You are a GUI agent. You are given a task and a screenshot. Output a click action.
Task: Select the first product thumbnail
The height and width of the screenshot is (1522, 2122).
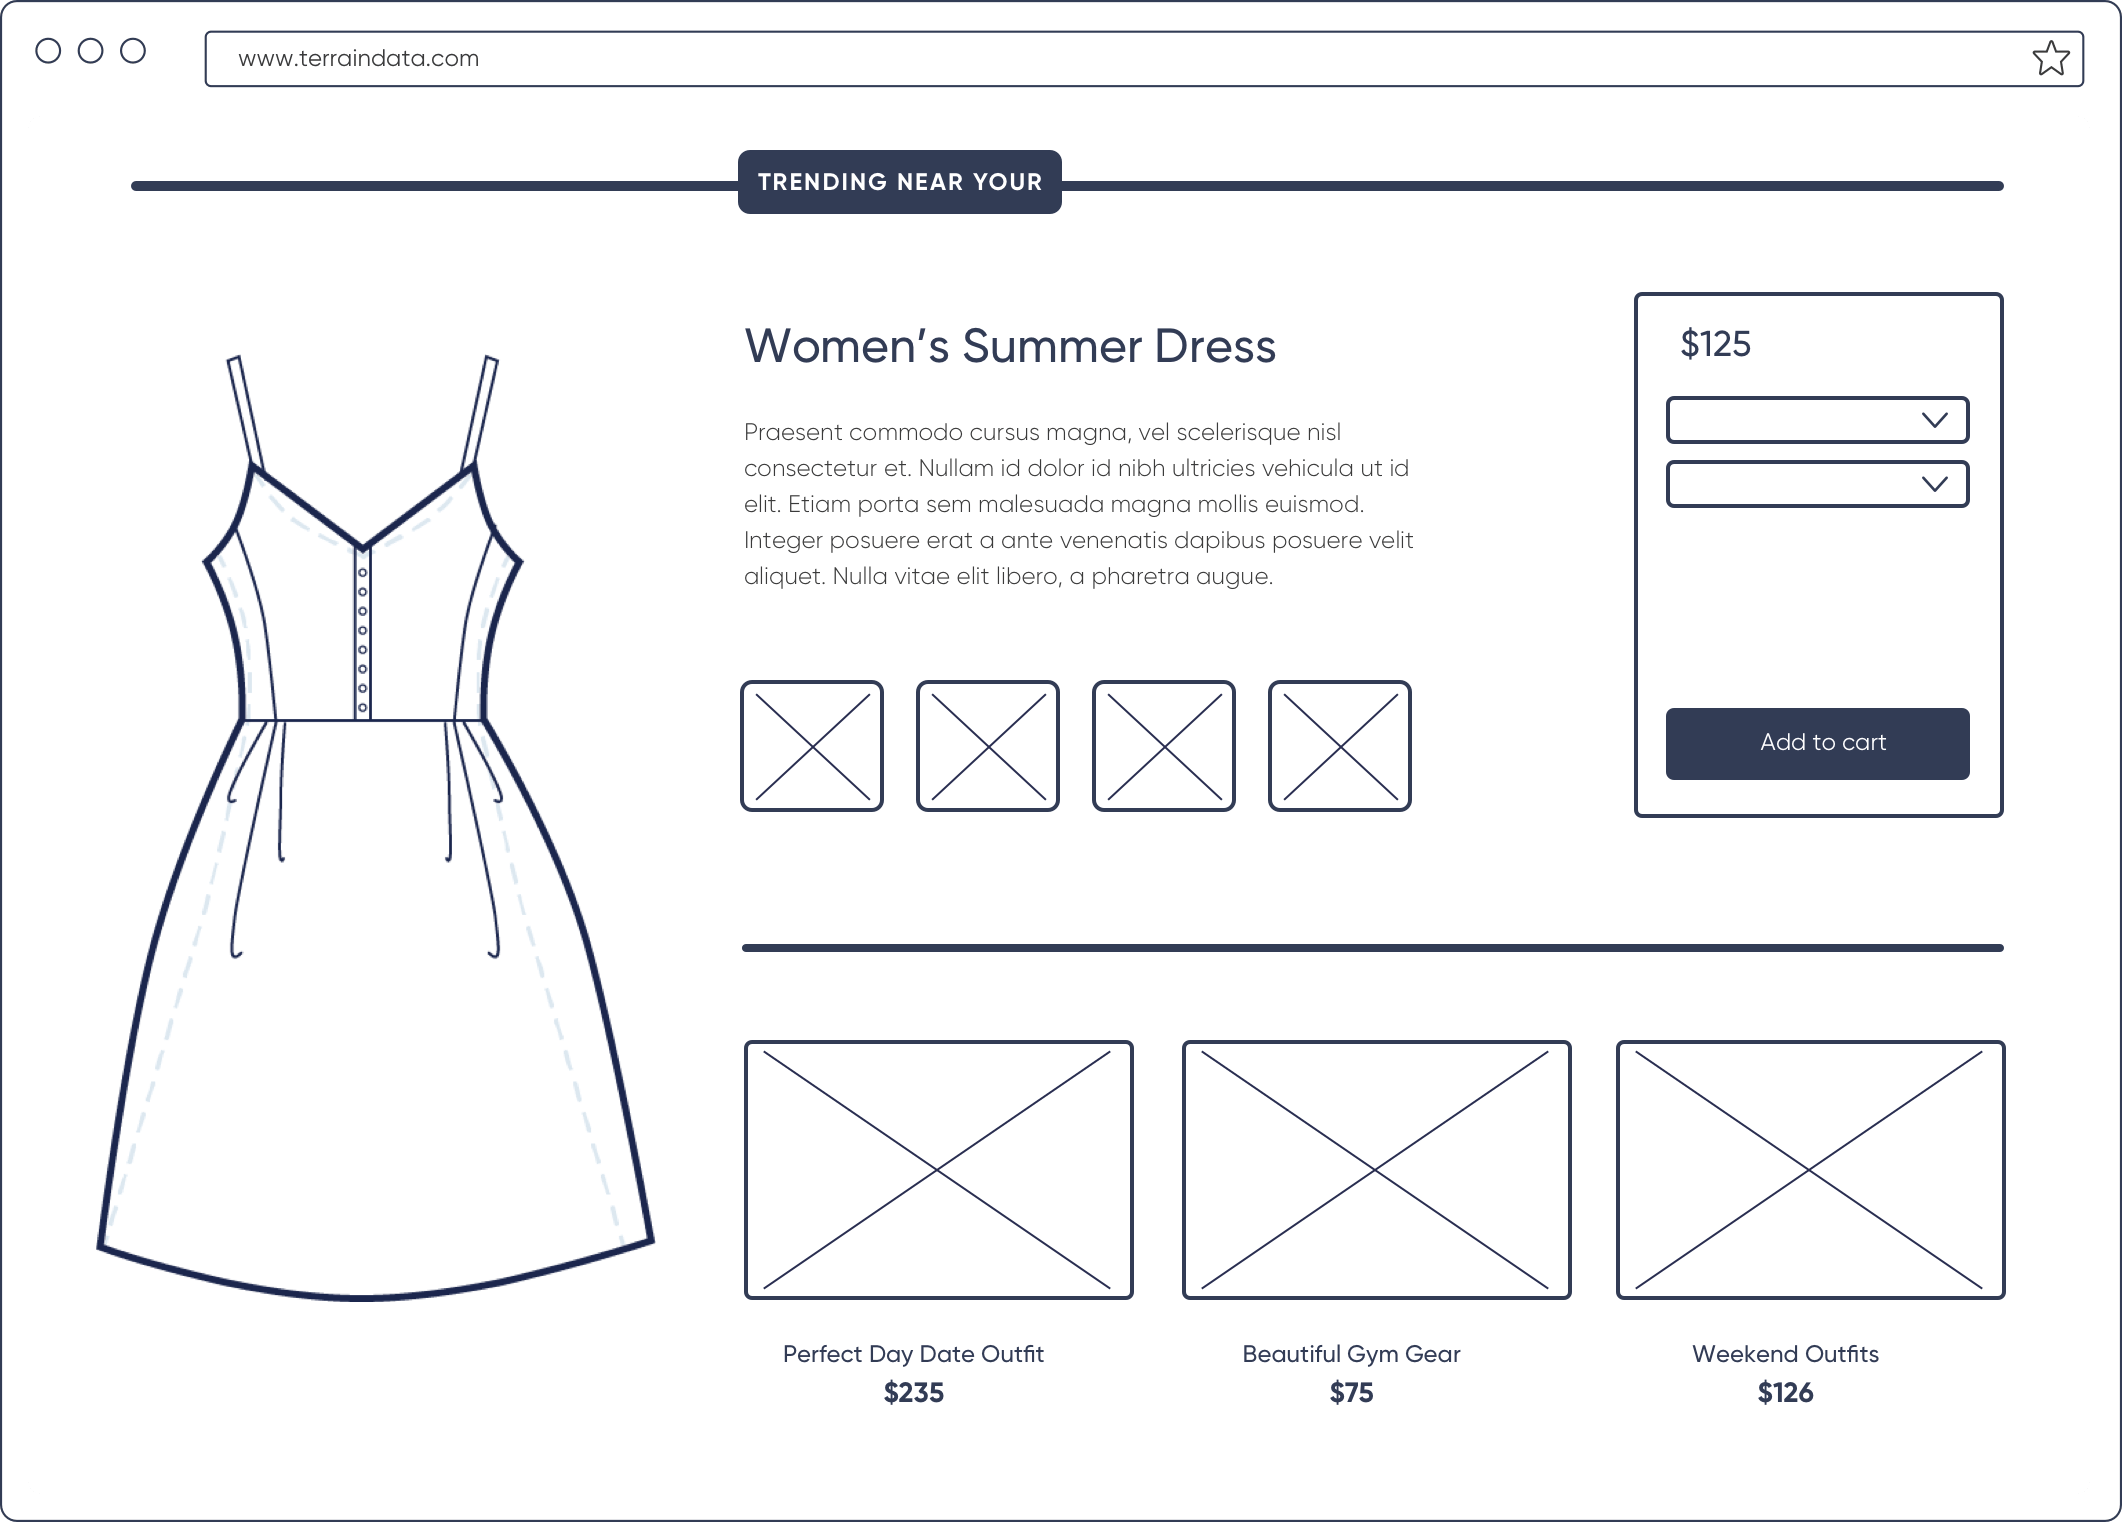812,746
